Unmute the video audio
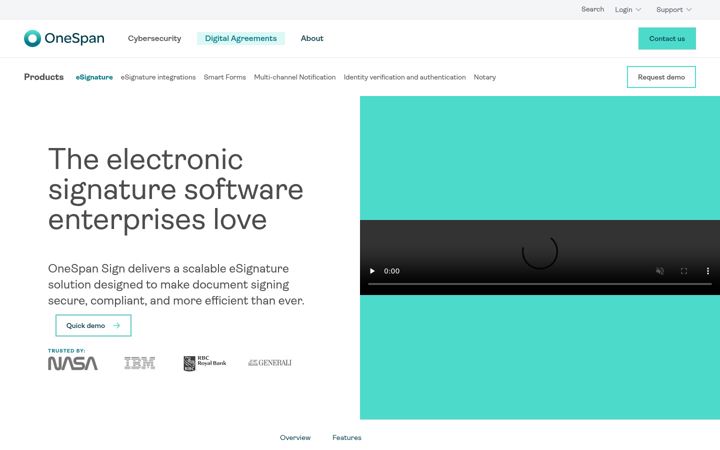 (x=660, y=271)
